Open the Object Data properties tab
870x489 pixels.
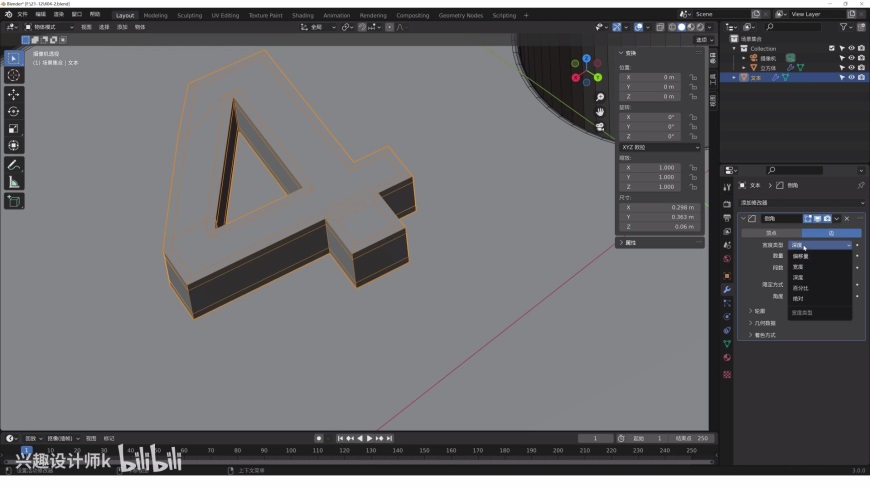(x=727, y=344)
